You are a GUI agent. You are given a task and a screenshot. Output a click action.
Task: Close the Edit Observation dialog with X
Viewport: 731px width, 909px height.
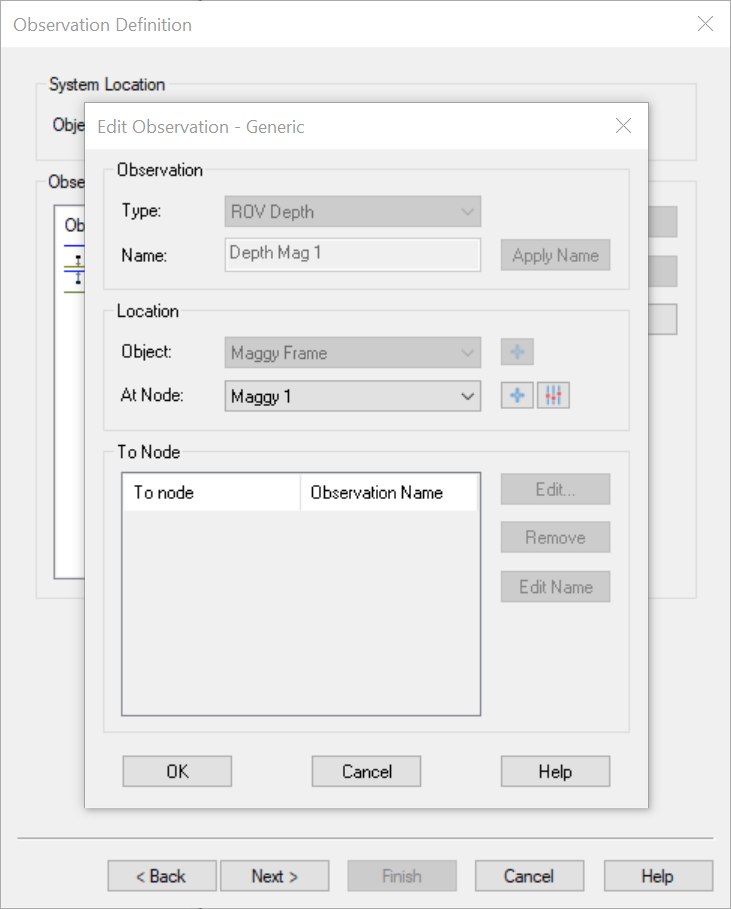point(623,126)
